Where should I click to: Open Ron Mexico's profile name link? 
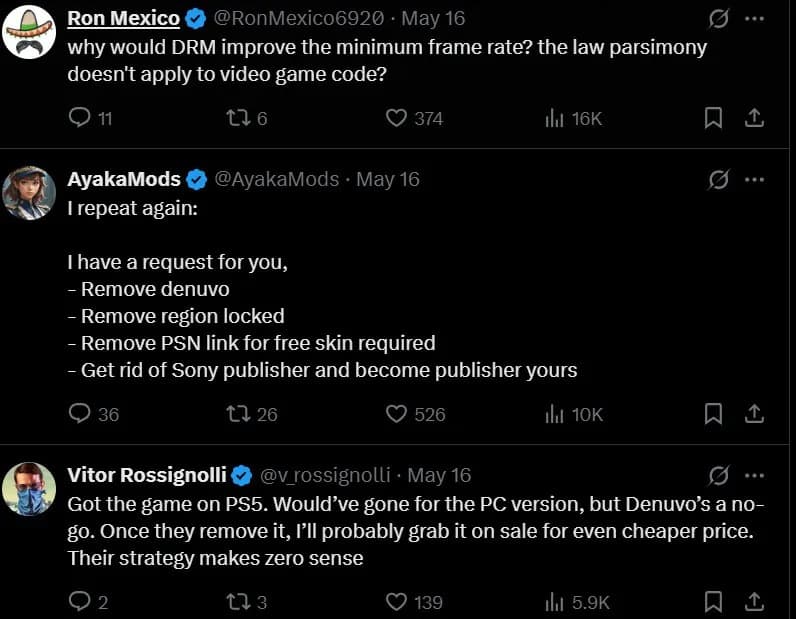[x=123, y=19]
